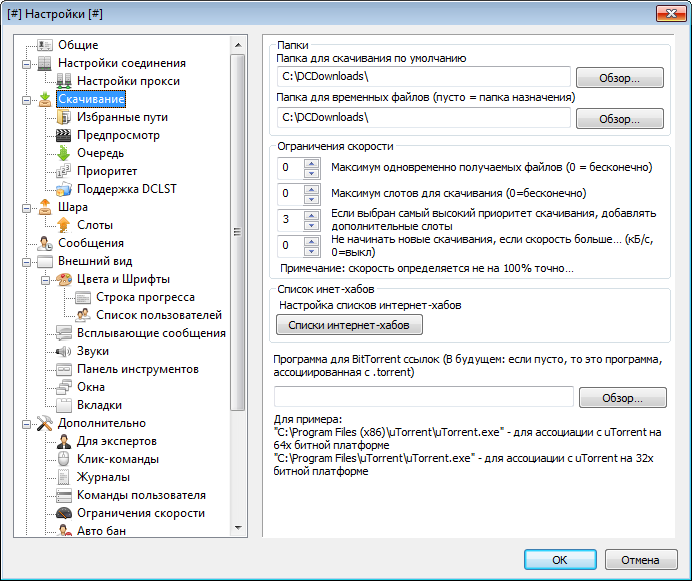Click the temporary files folder field
The image size is (692, 581).
(x=424, y=118)
